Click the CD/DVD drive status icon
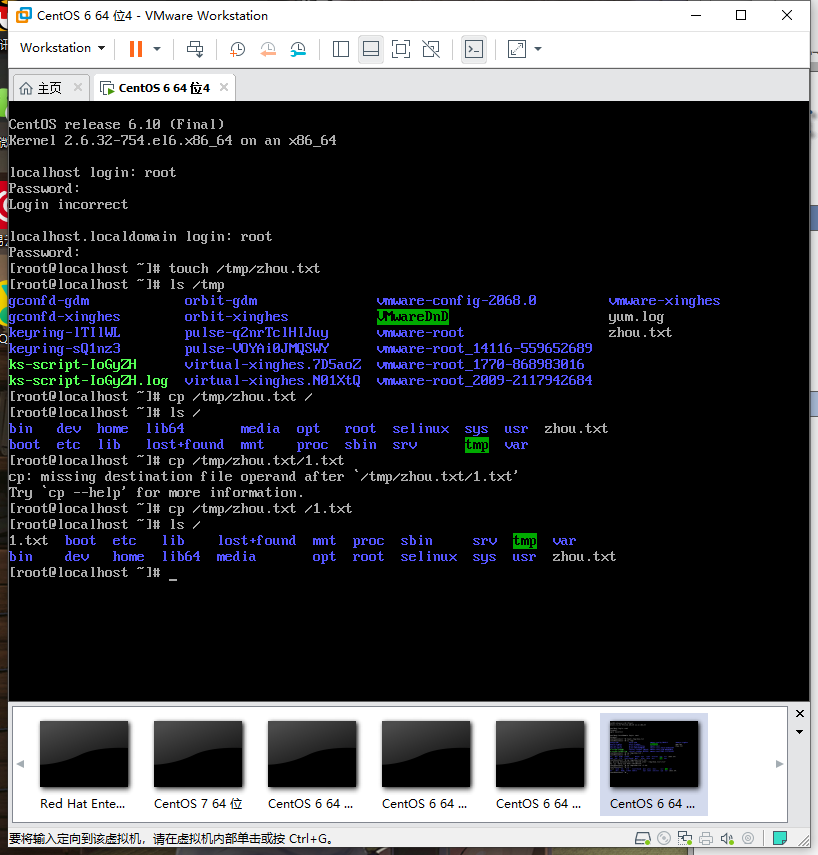818x855 pixels. (x=664, y=838)
